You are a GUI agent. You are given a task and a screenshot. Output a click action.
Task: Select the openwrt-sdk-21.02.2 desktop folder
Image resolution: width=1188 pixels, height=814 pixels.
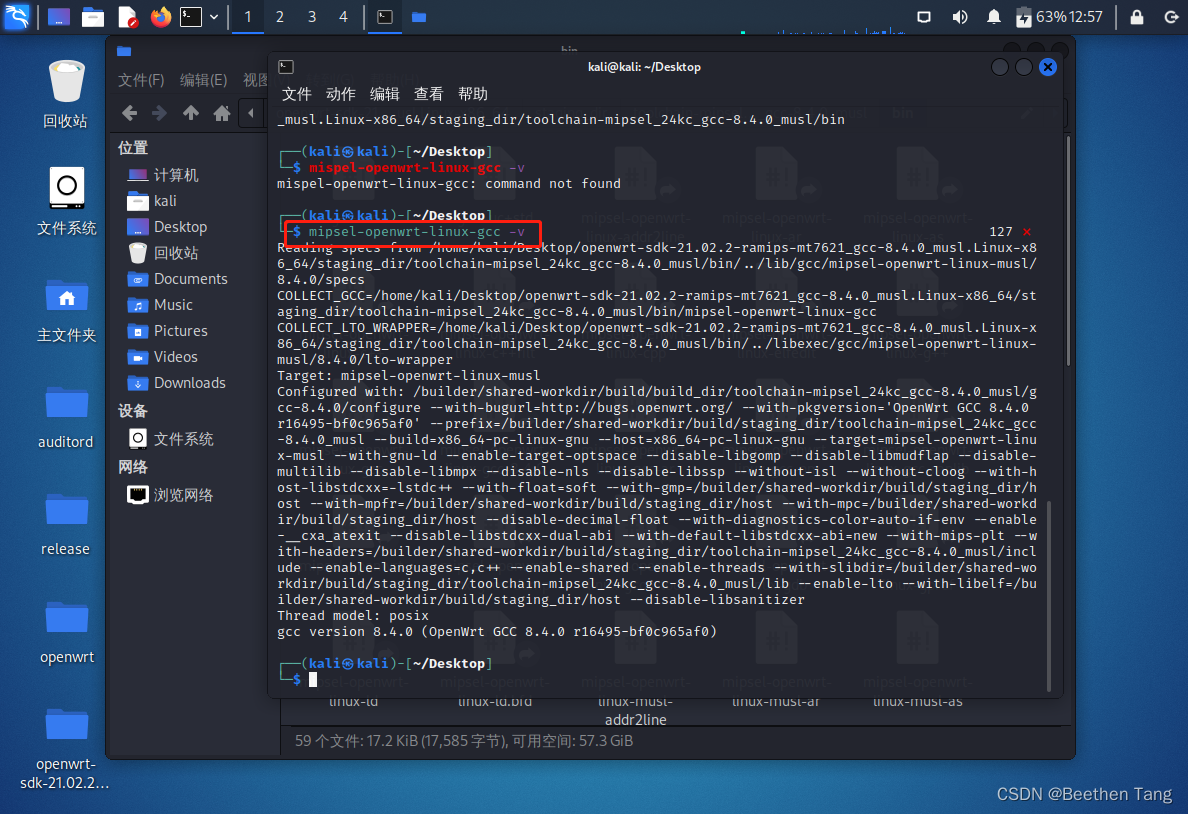pos(66,749)
